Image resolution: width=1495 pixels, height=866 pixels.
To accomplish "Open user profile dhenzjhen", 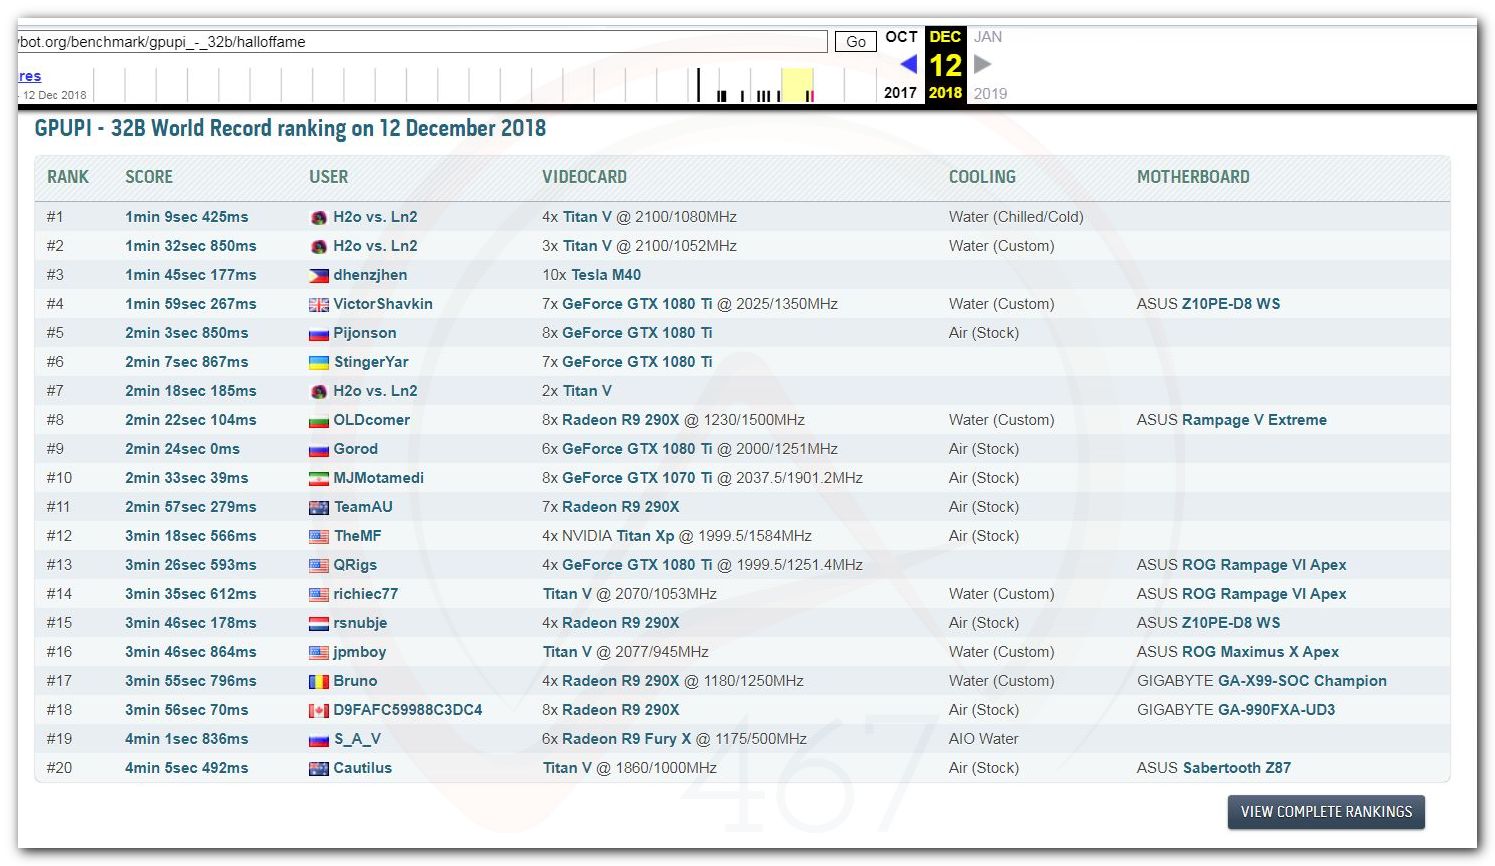I will tap(370, 275).
